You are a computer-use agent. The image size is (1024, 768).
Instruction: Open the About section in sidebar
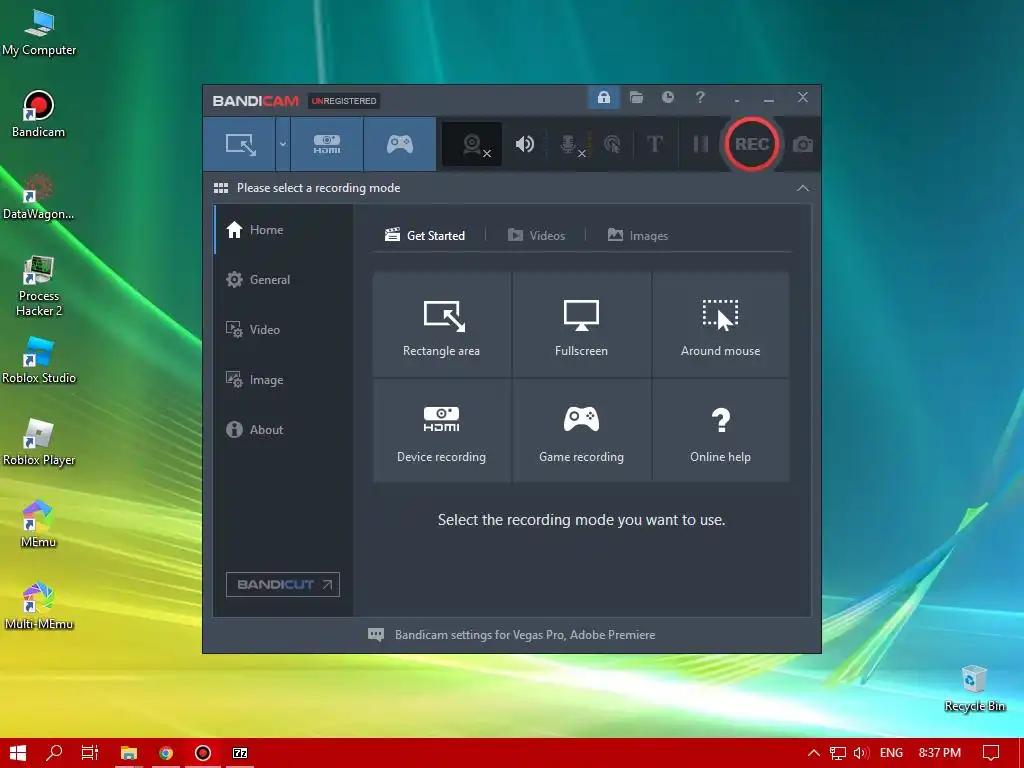coord(283,430)
